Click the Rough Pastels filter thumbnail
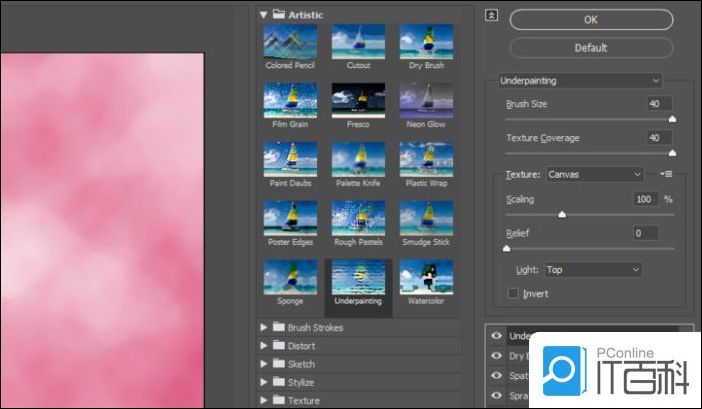Screen dimensions: 702x409 [358, 218]
